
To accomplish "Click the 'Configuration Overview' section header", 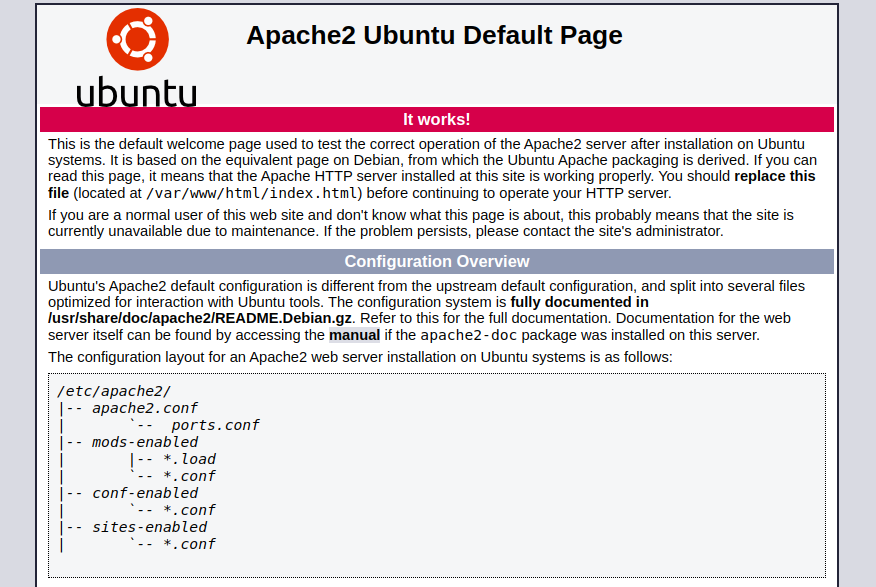I will [437, 261].
